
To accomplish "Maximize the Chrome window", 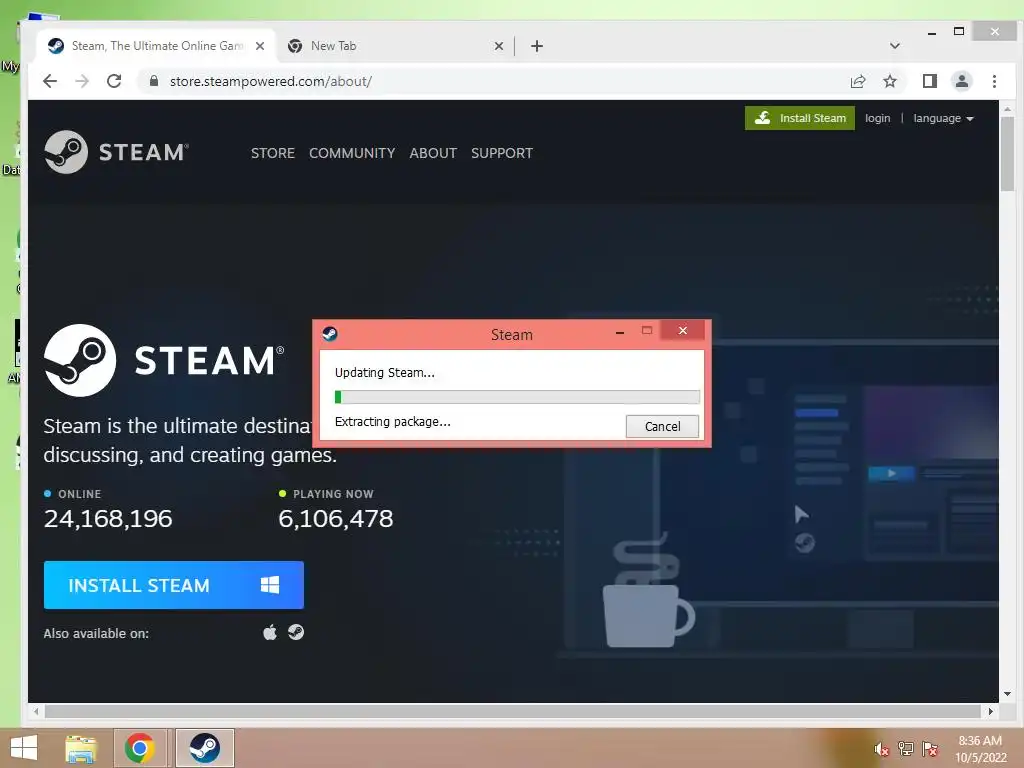I will tap(959, 31).
